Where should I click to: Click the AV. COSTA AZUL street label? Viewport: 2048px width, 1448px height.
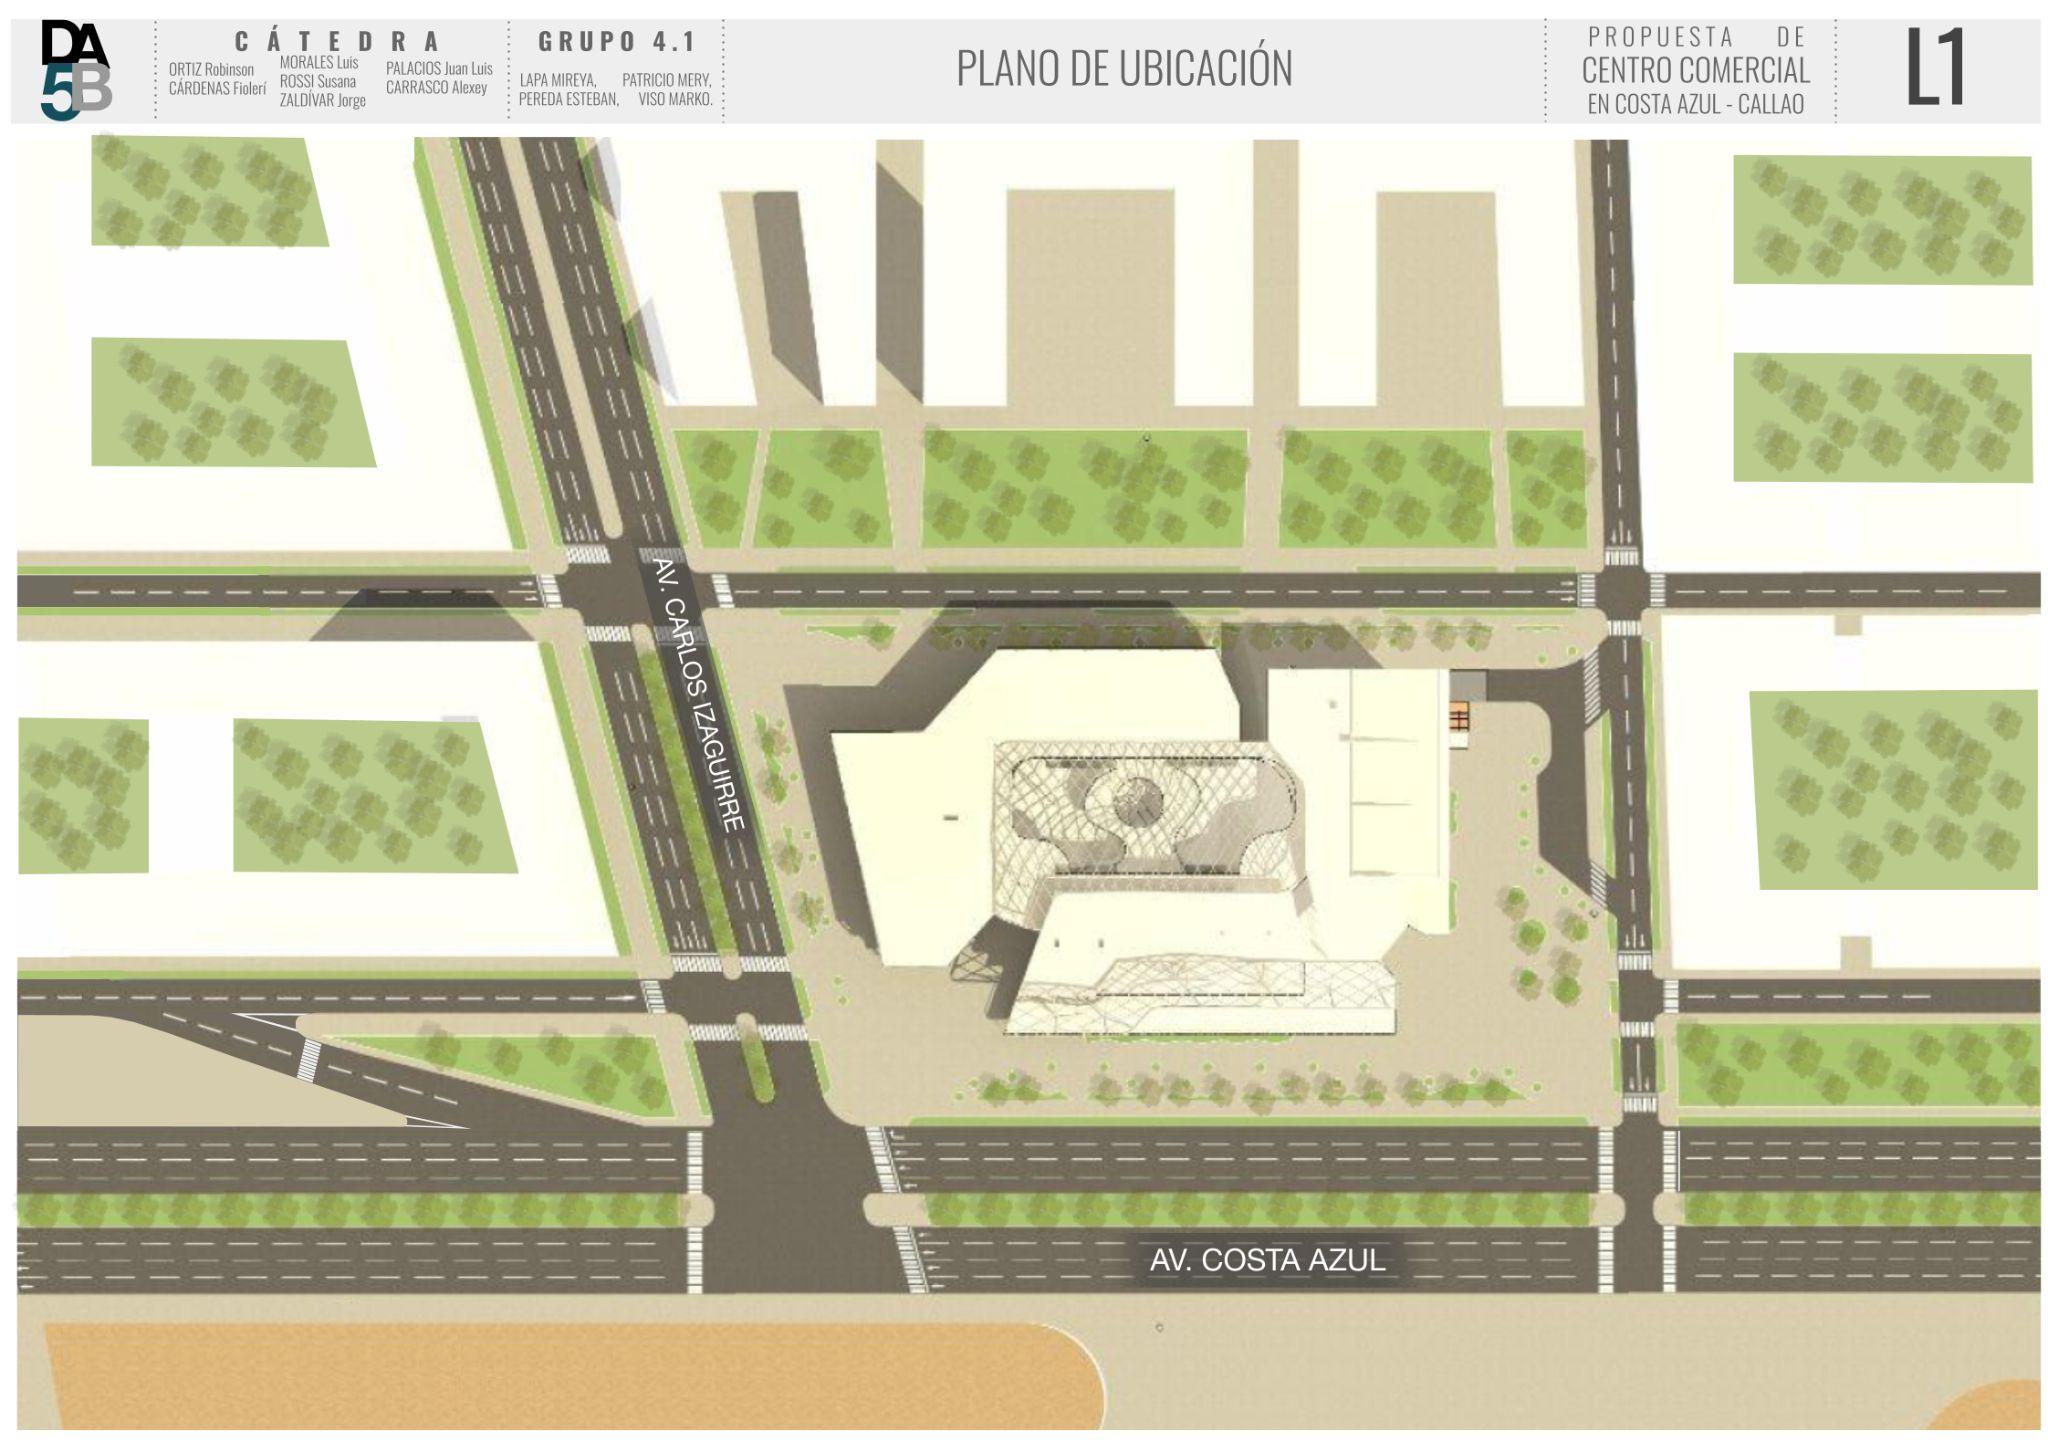pos(1267,1260)
